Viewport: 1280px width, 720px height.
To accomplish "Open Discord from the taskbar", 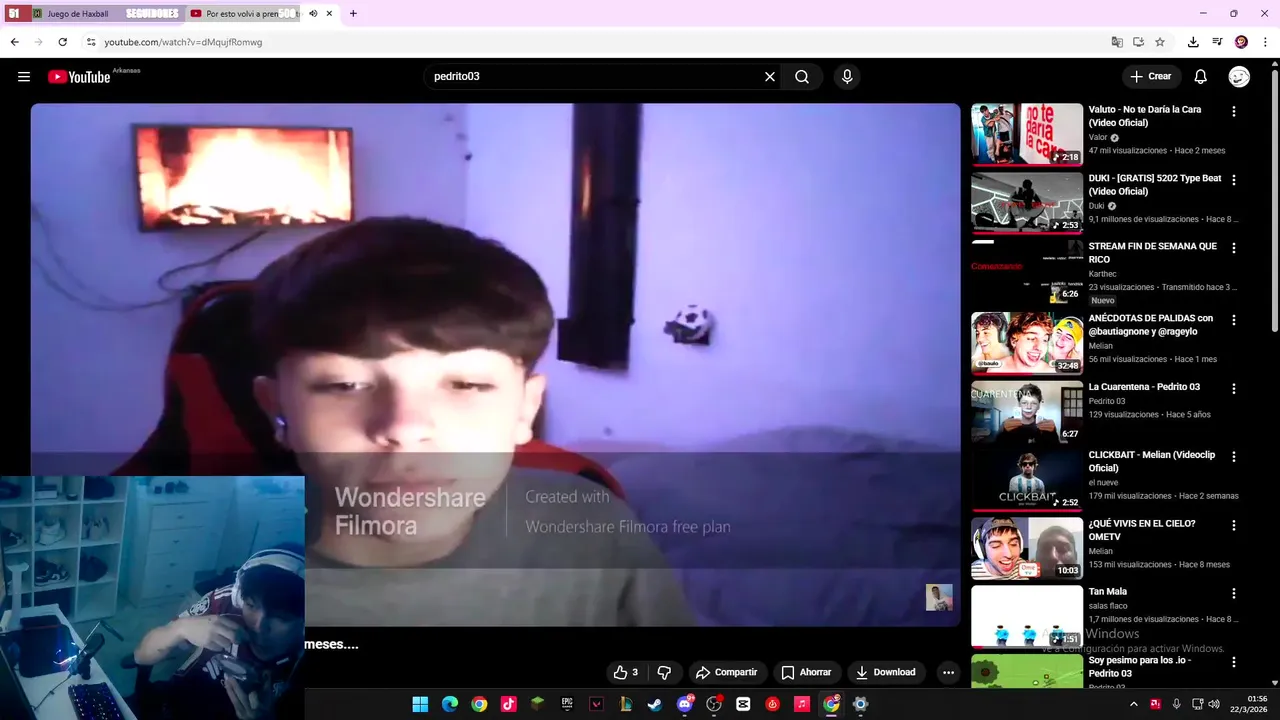I will pyautogui.click(x=685, y=704).
